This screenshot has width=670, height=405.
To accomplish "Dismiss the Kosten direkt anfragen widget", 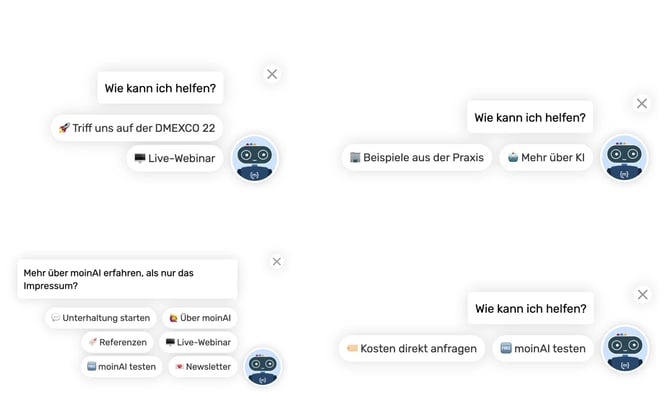I will [x=642, y=294].
